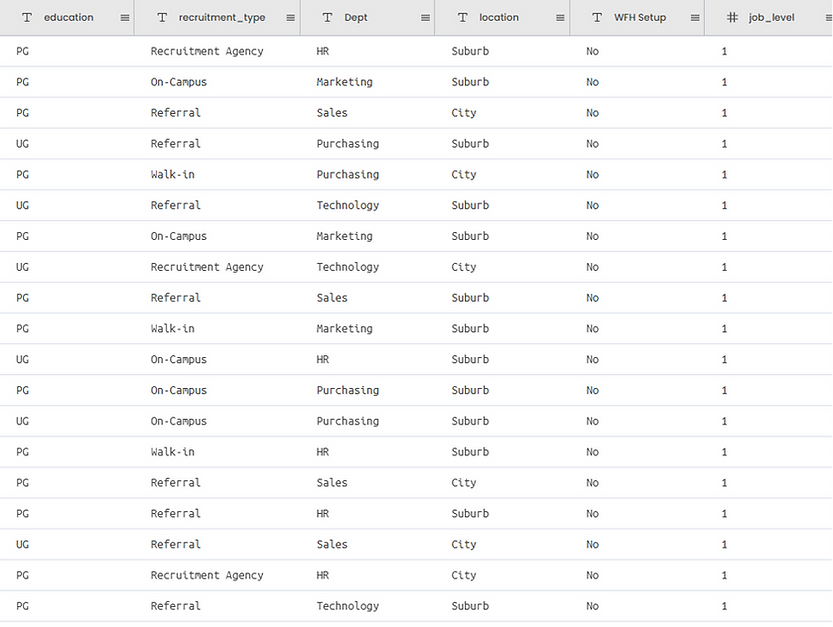The width and height of the screenshot is (833, 627).
Task: Select the education column header
Action: (x=68, y=18)
